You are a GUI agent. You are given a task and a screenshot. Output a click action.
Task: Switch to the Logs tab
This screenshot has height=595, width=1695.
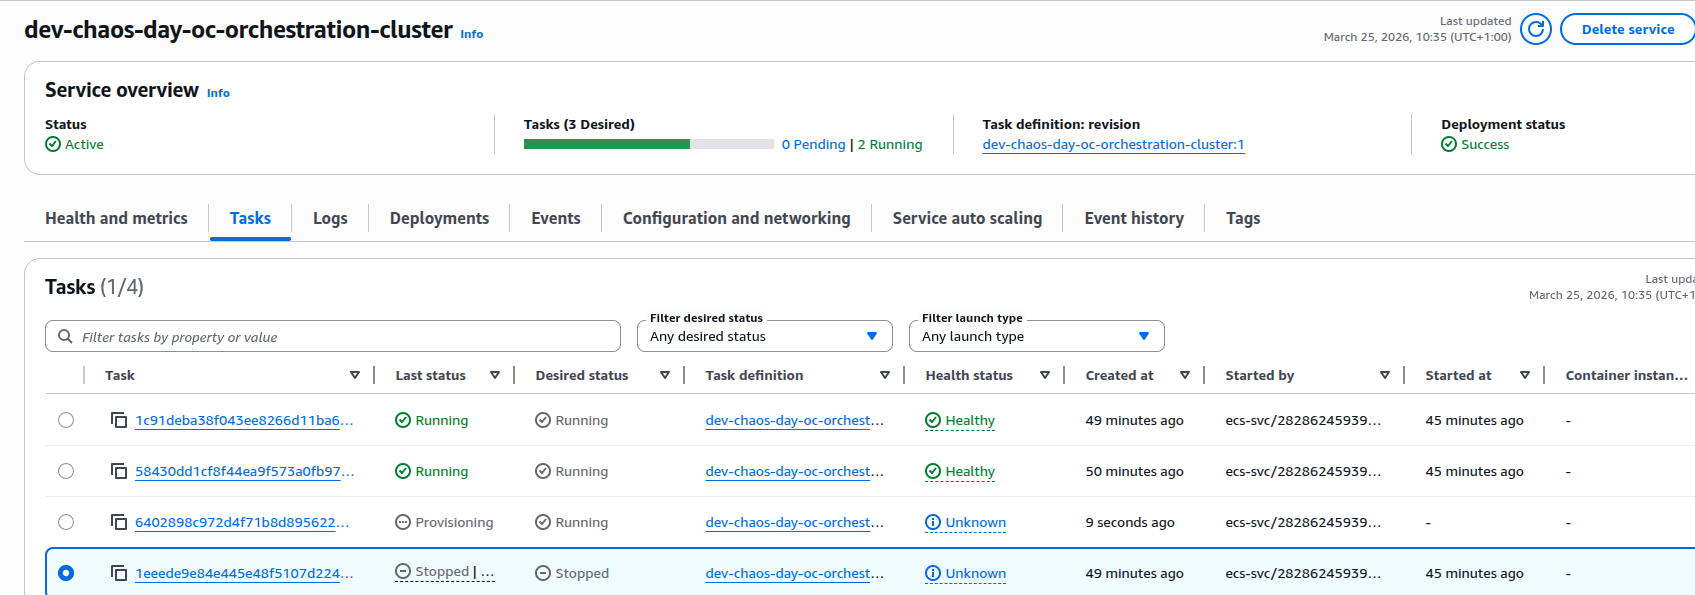[x=330, y=218]
